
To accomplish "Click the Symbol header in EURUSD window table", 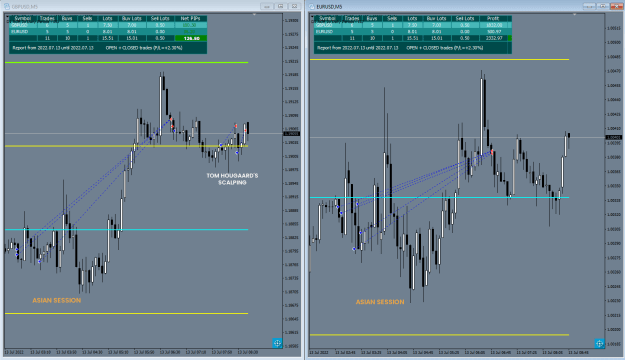I will 327,18.
